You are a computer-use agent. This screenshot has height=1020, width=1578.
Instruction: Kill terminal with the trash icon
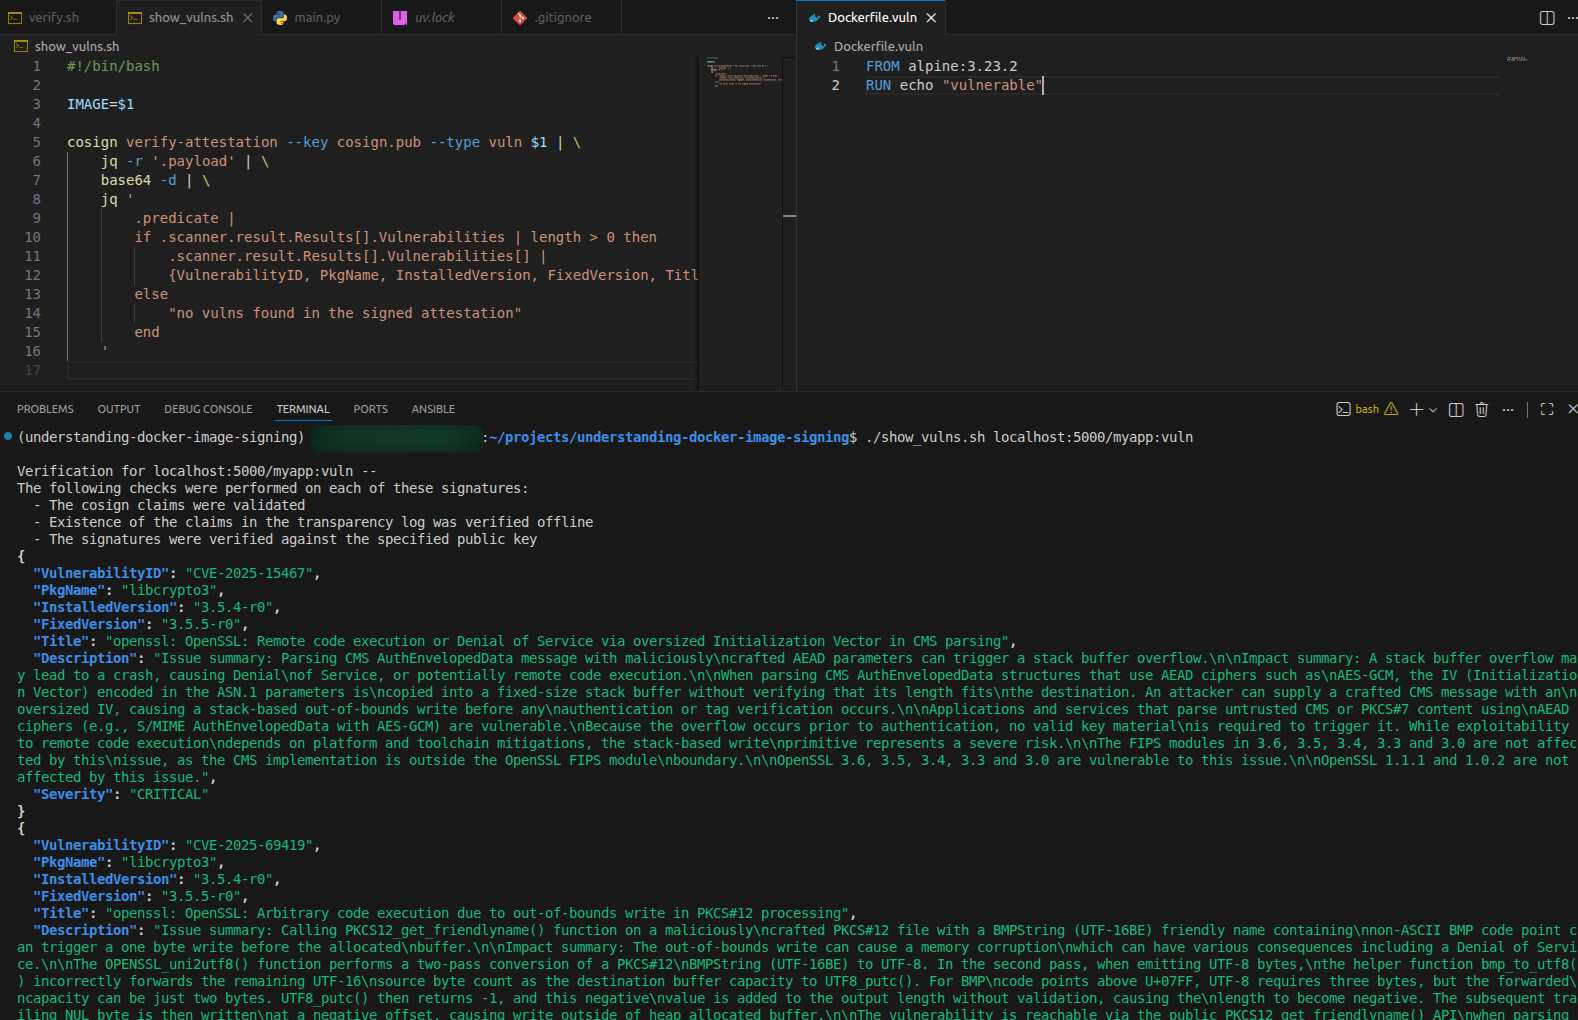[1482, 409]
